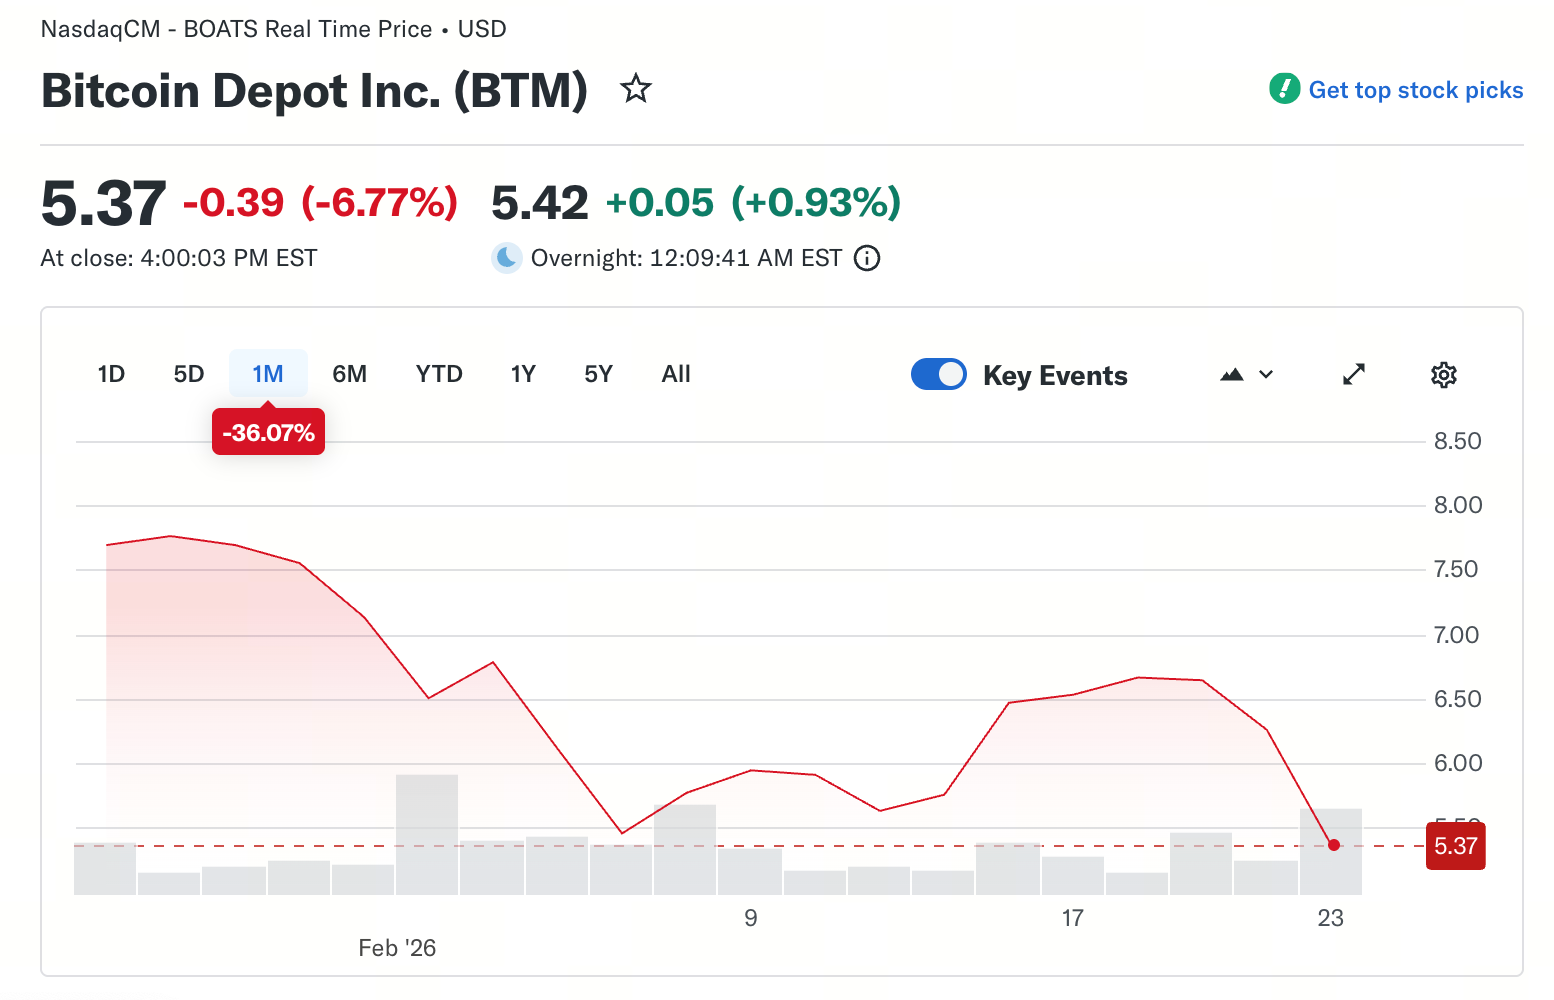Click the current price dot on chart
The height and width of the screenshot is (1000, 1554).
pos(1334,845)
